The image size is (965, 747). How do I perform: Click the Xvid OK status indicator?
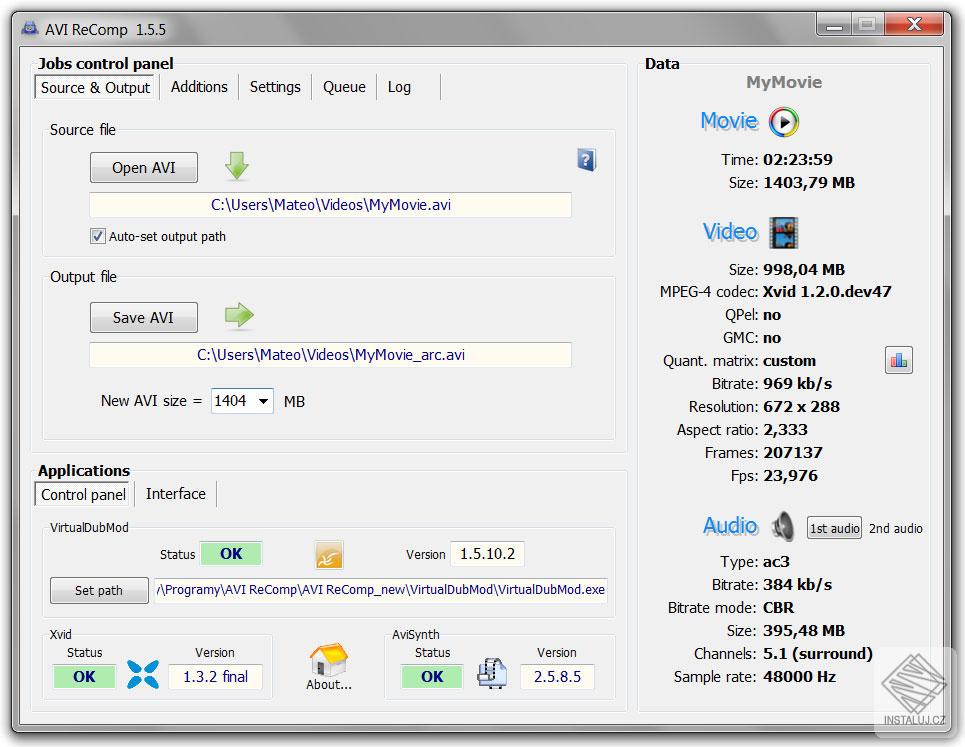click(x=84, y=677)
